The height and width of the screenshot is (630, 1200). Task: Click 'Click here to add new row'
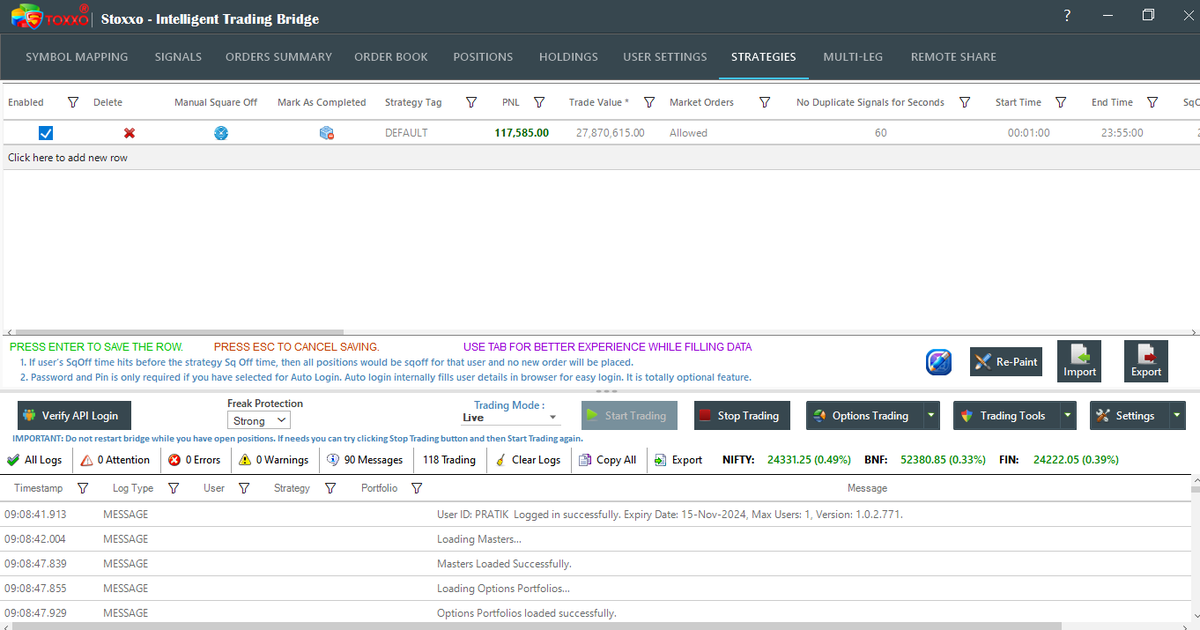tap(68, 158)
